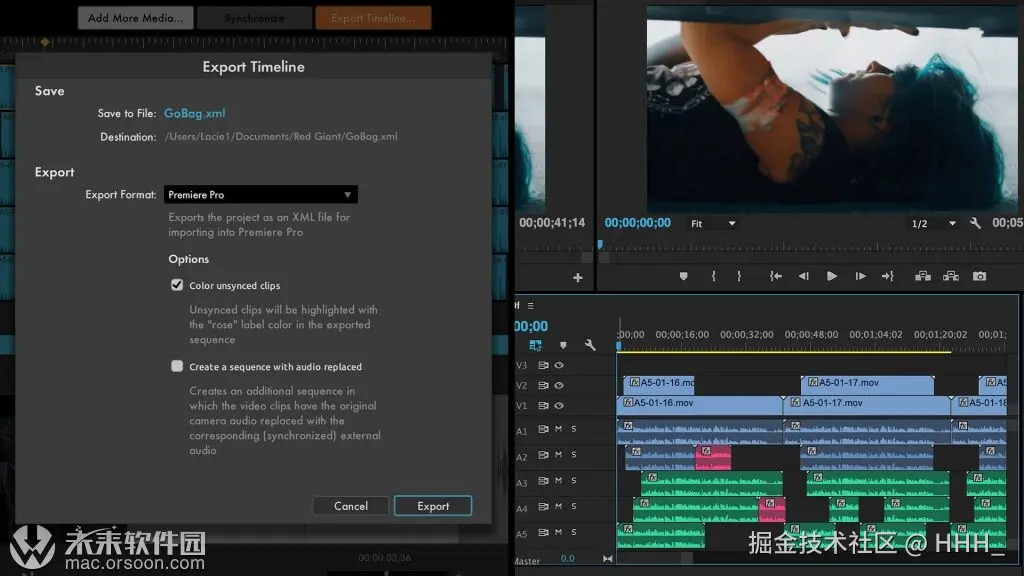Hide the V2 track with the eye icon
Screen dimensions: 1024x576
click(x=559, y=385)
